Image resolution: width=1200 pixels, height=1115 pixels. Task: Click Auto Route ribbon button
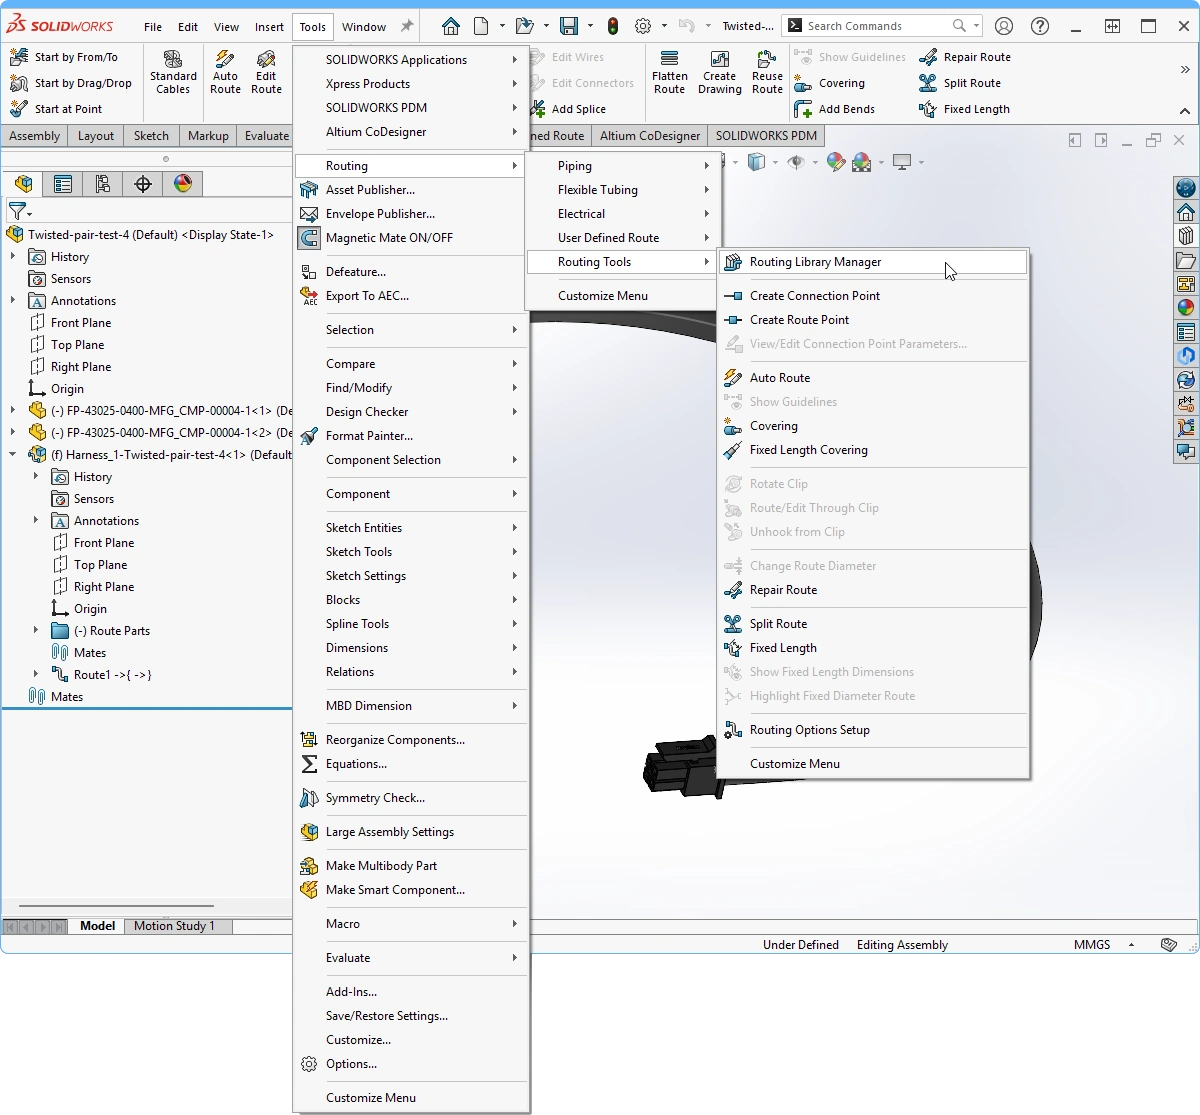(x=225, y=72)
